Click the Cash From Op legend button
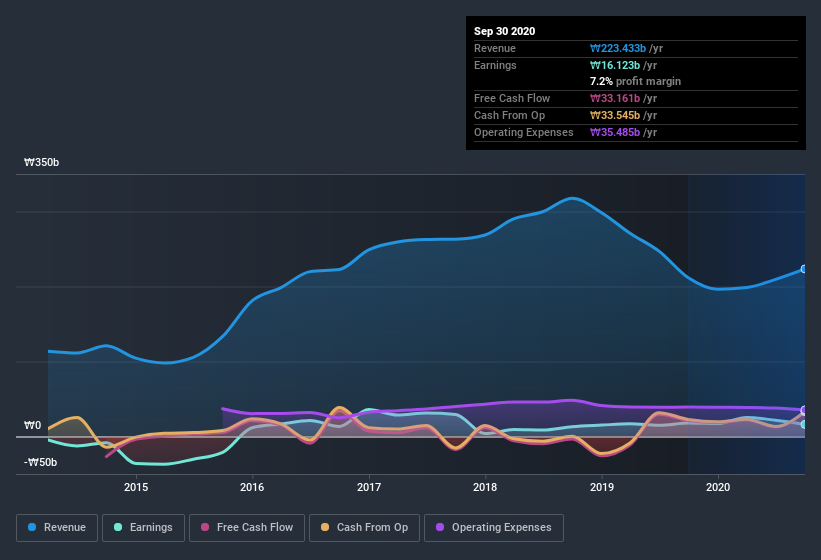This screenshot has width=821, height=560. (x=365, y=527)
